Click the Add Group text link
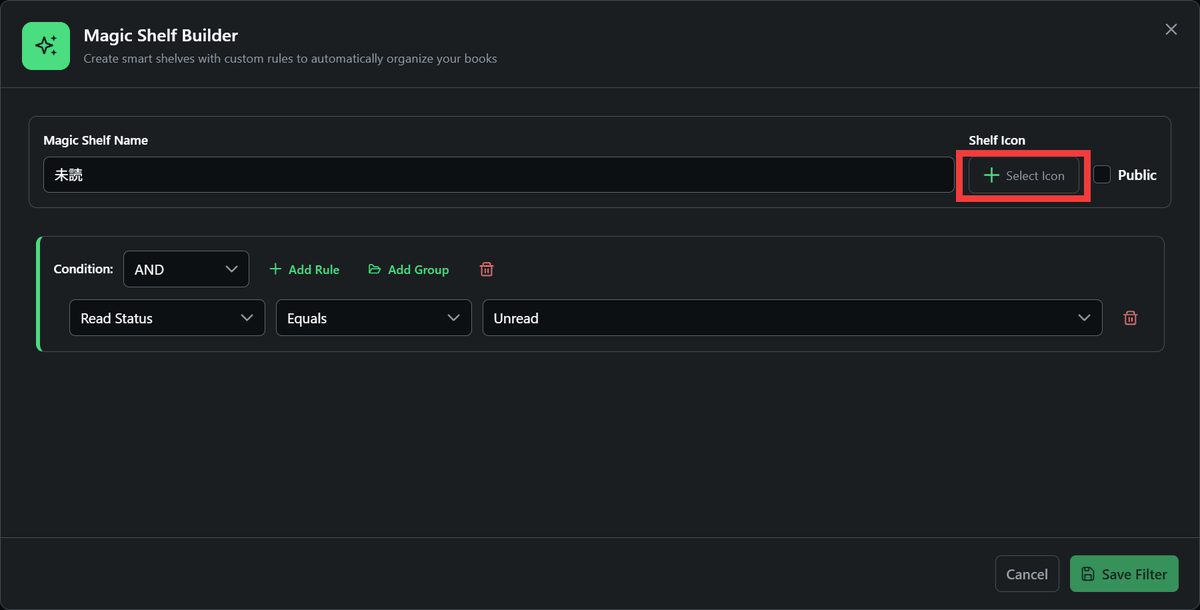The height and width of the screenshot is (610, 1200). pos(418,270)
